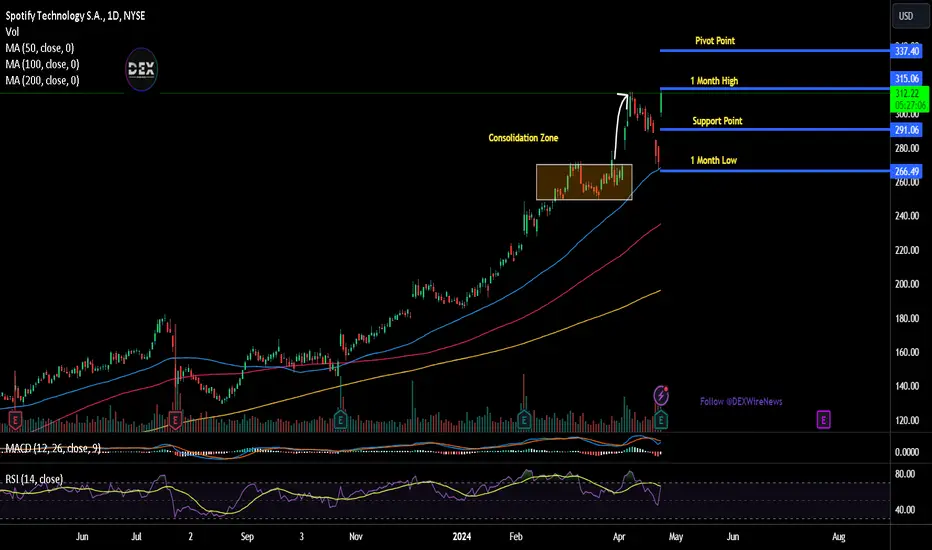Select the Consolidation Zone text label

pyautogui.click(x=523, y=137)
